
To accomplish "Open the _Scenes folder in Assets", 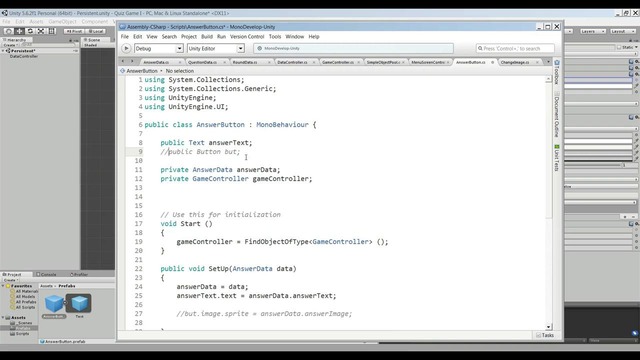I will [x=21, y=323].
